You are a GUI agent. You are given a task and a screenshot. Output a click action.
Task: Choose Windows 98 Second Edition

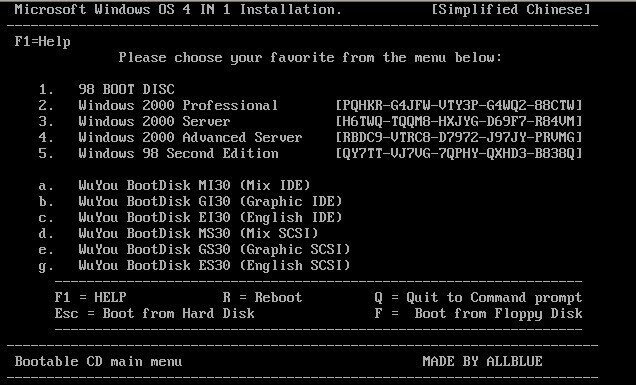(159, 153)
